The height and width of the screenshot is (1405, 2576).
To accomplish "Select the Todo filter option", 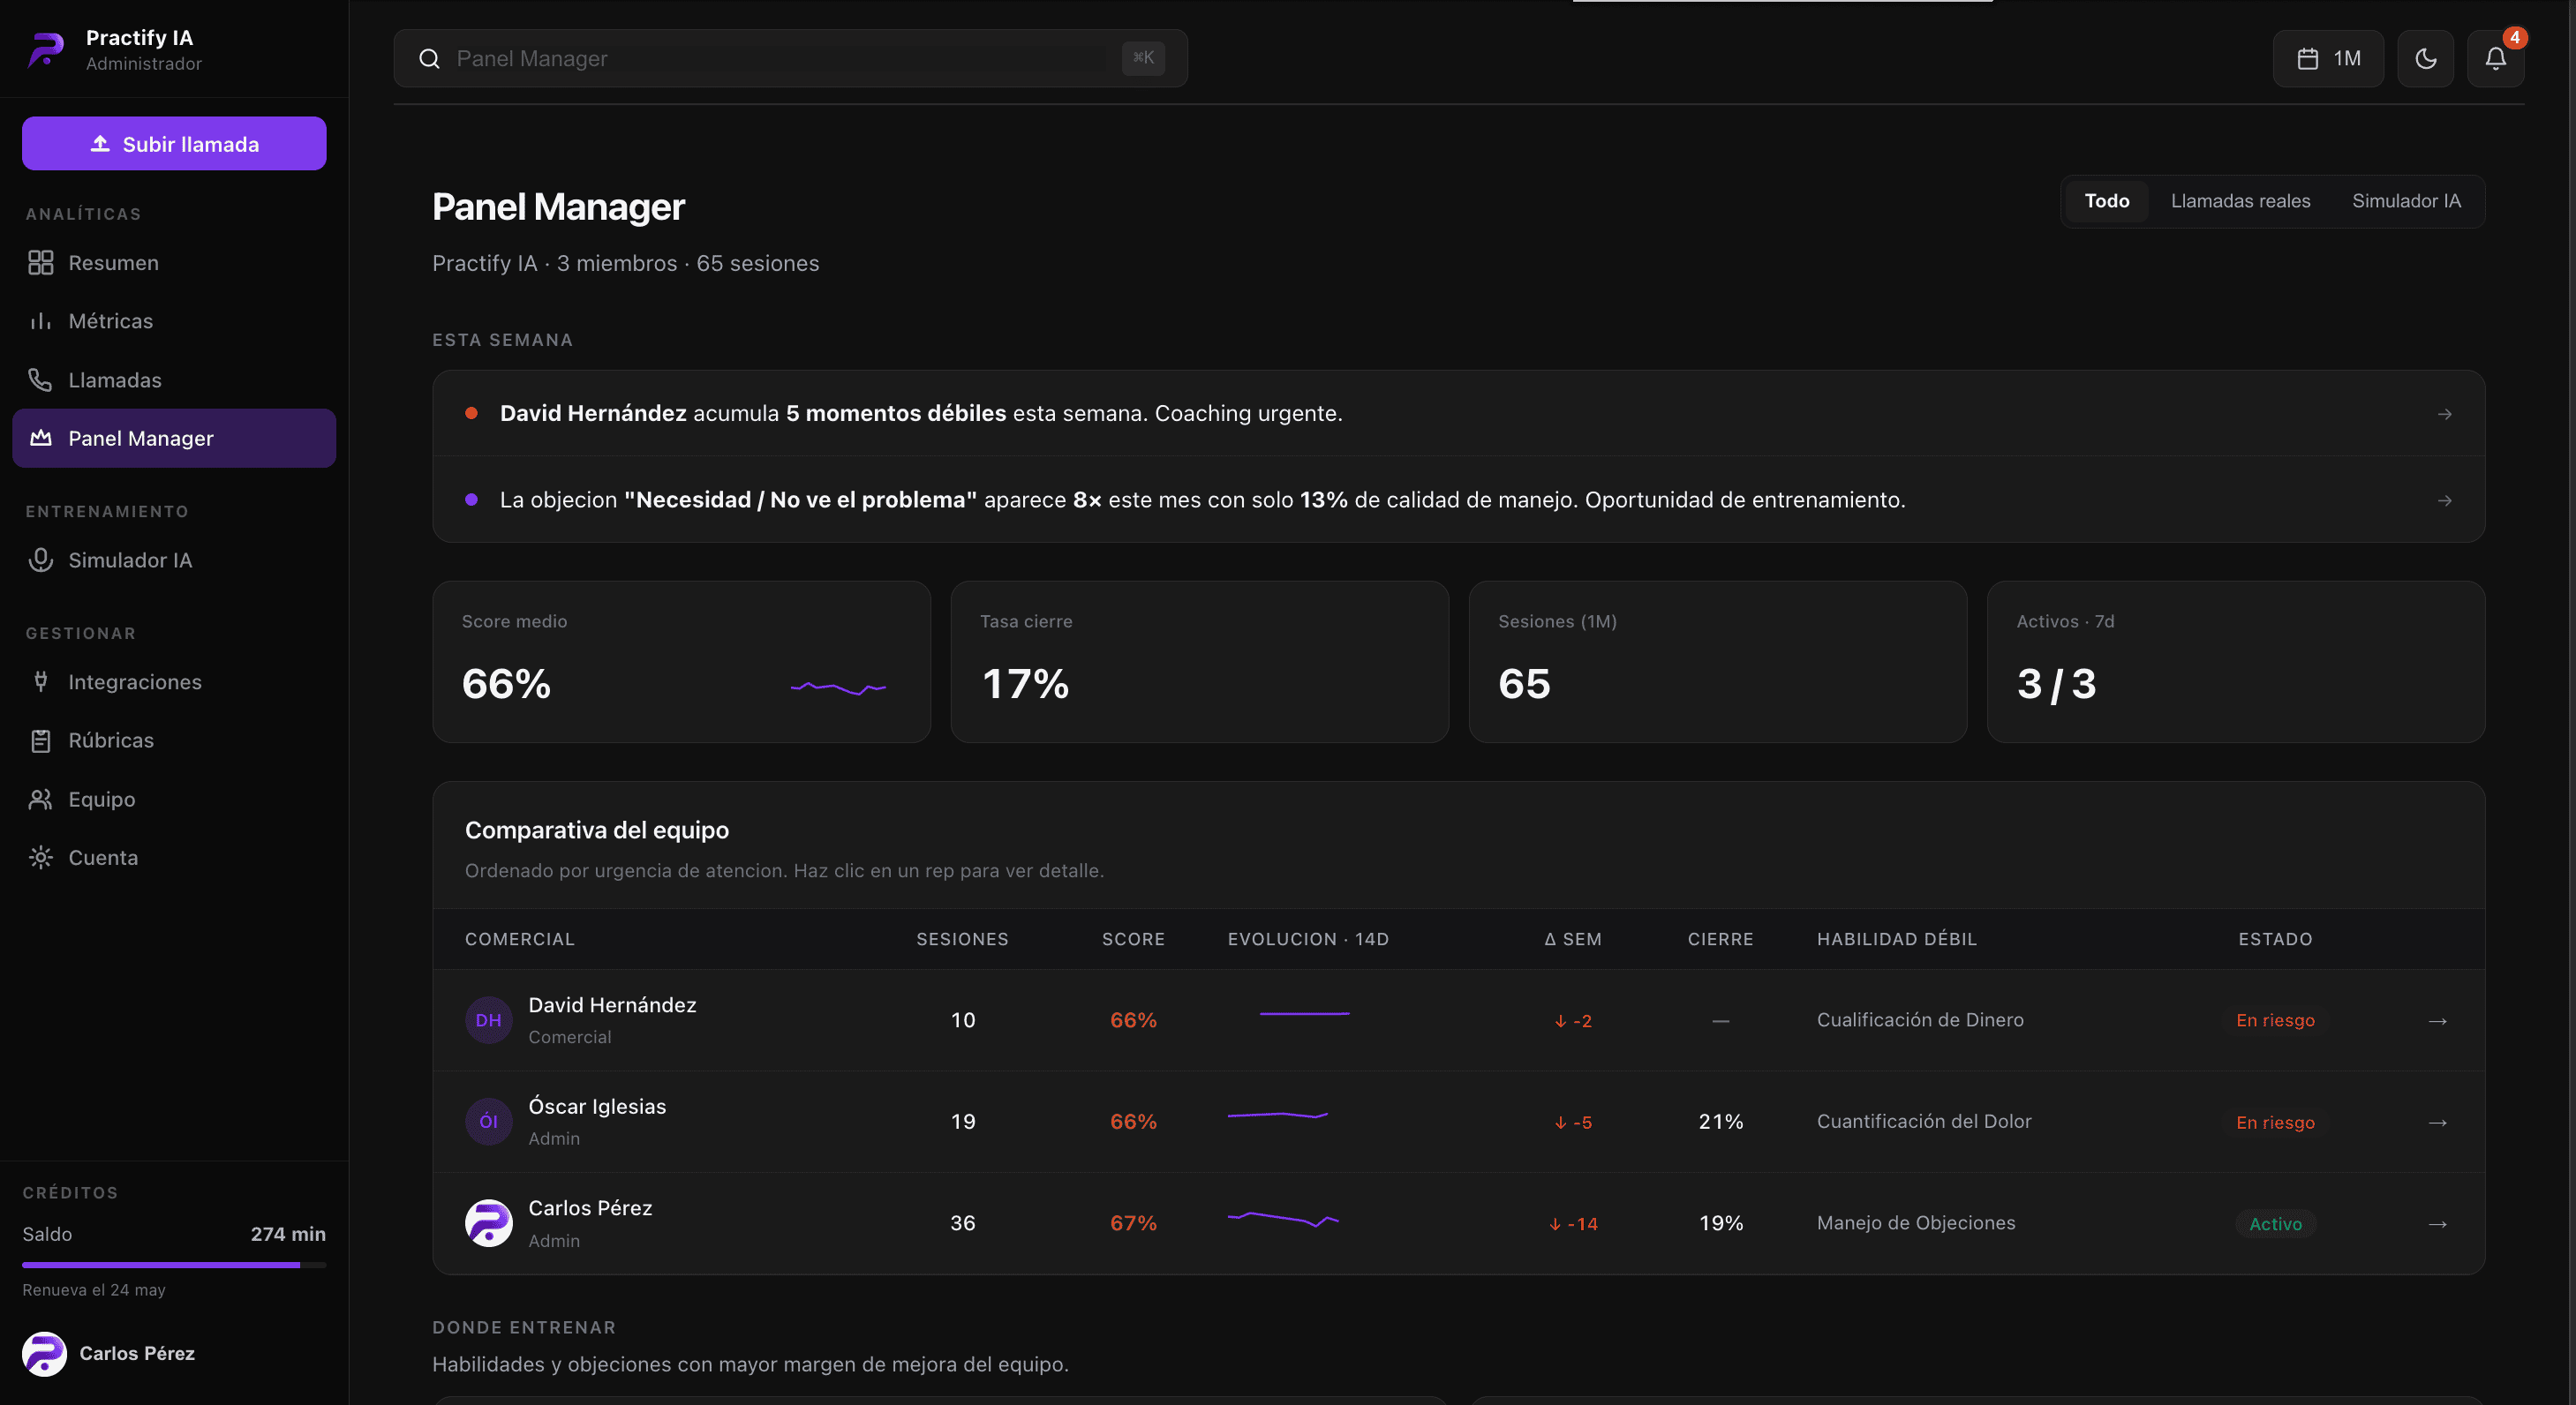I will 2107,201.
